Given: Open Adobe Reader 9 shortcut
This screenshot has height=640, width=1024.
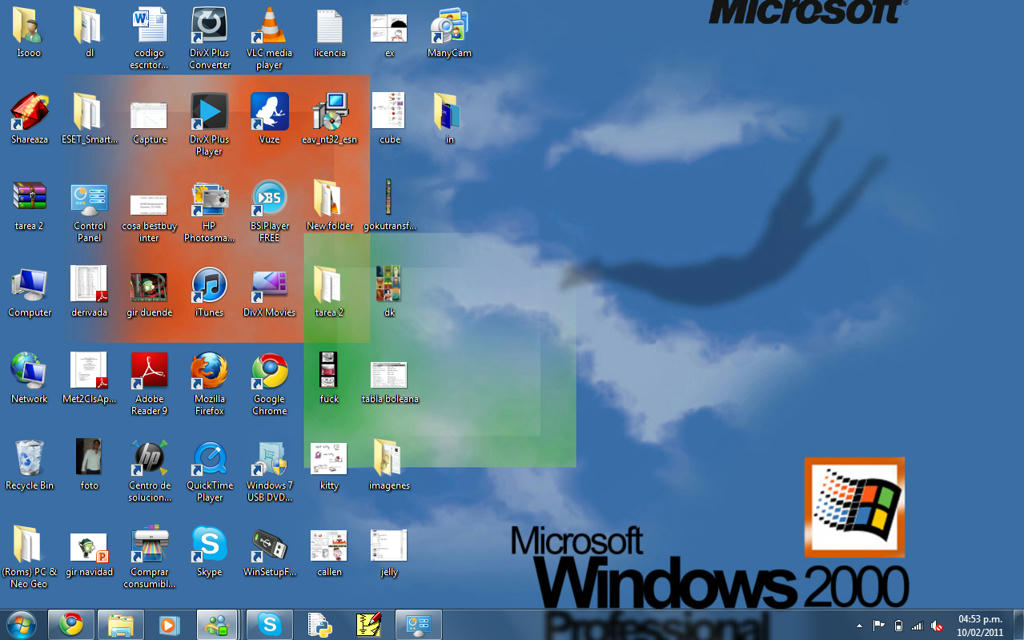Looking at the screenshot, I should coord(149,373).
